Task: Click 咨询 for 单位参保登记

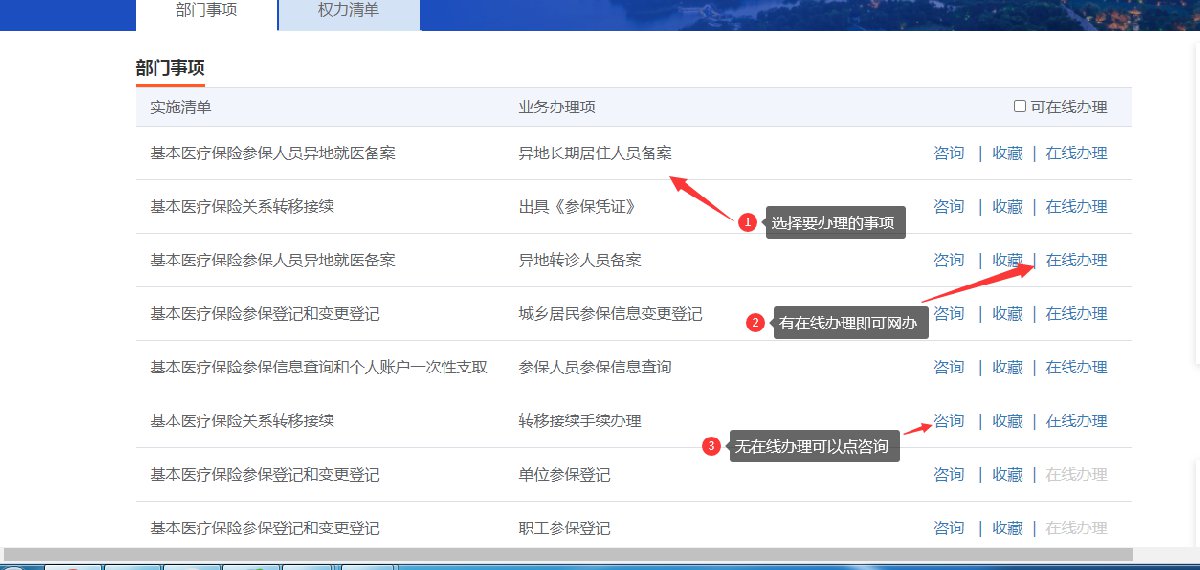Action: [x=948, y=474]
